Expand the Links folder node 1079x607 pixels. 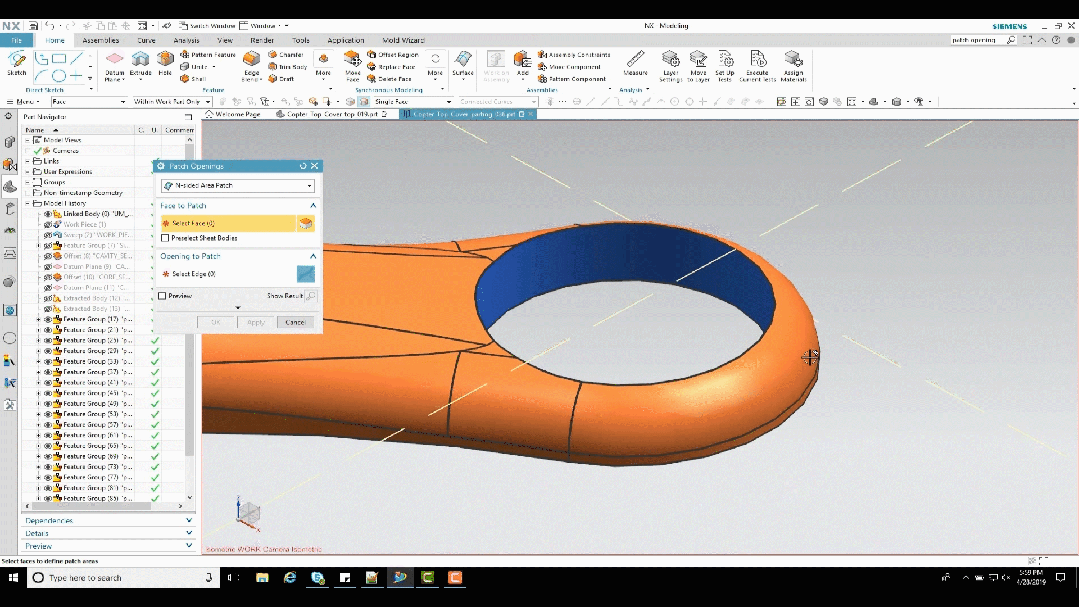[x=28, y=161]
